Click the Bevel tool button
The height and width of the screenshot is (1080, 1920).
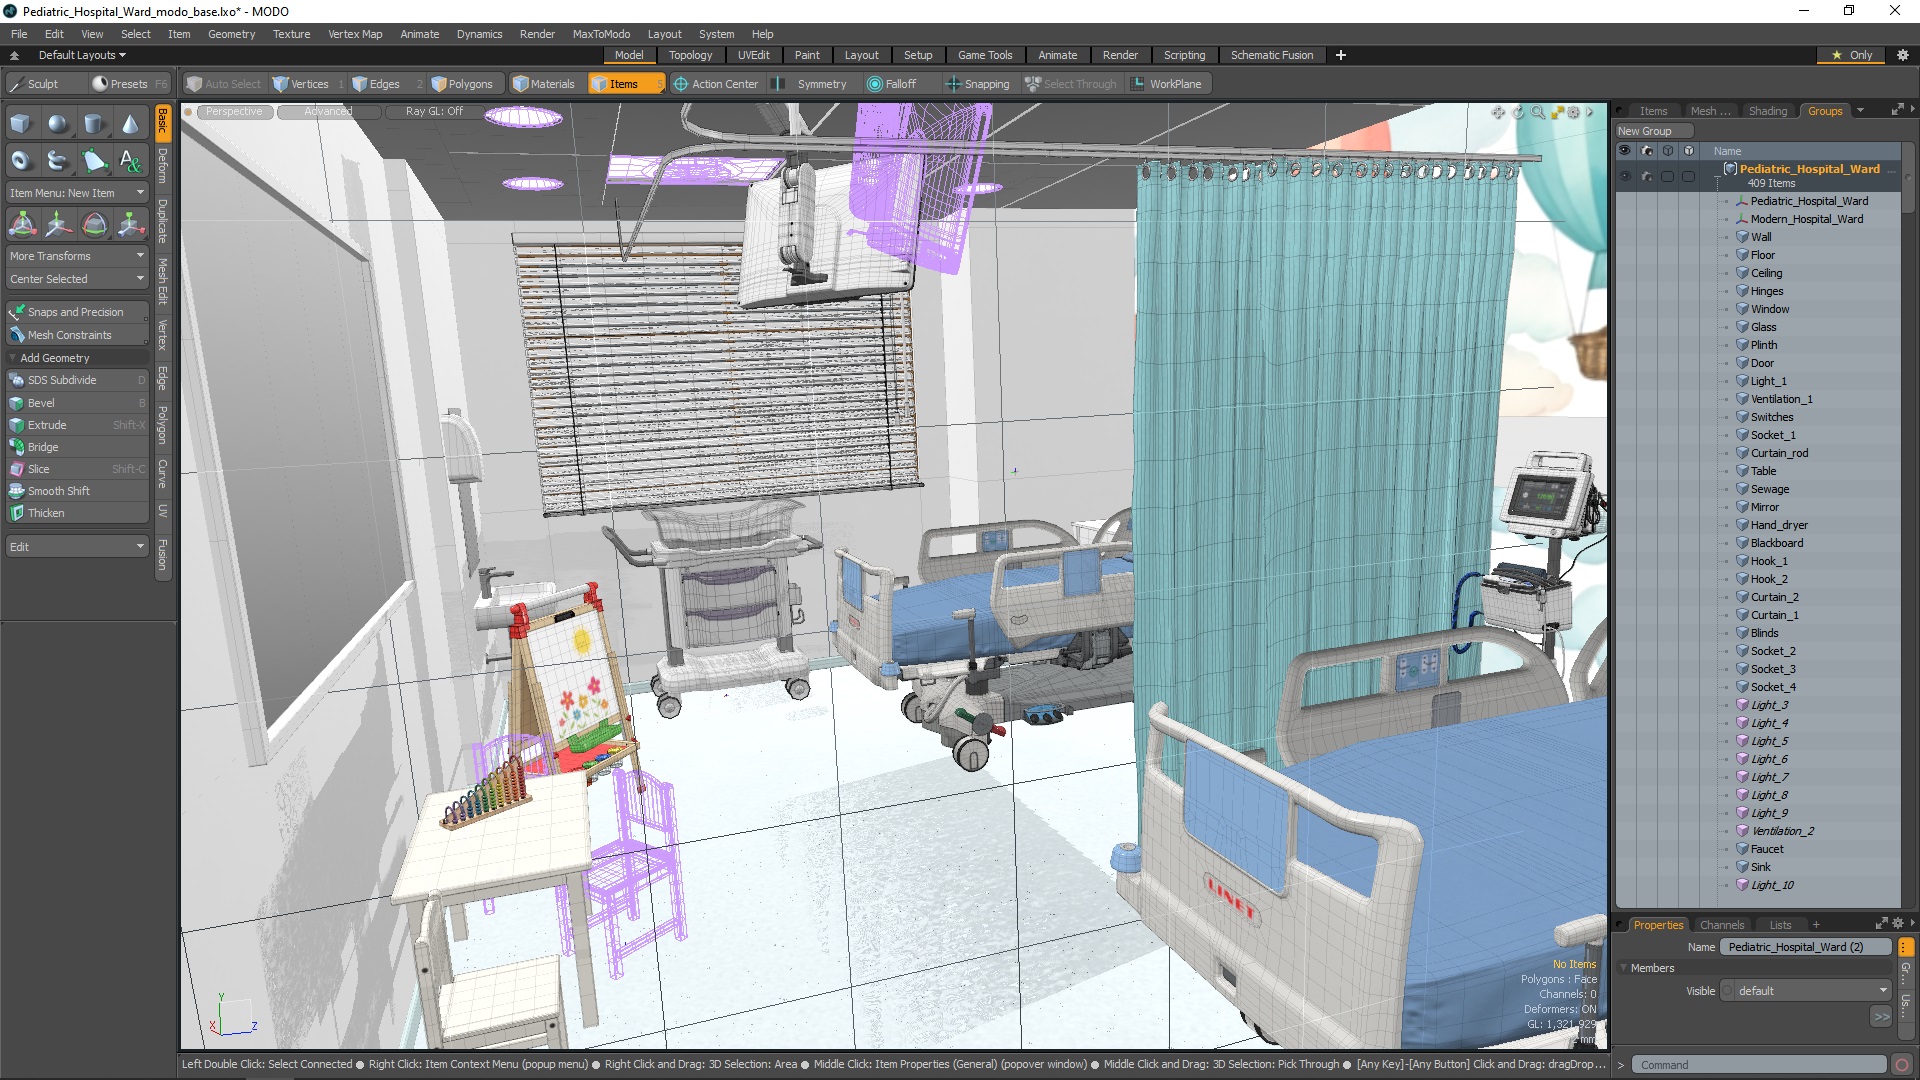point(77,403)
